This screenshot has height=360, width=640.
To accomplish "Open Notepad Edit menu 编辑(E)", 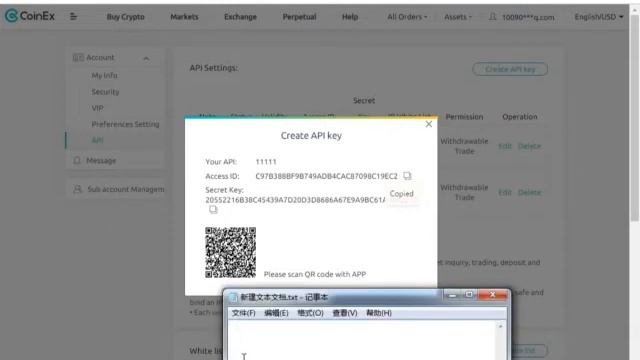I will (x=276, y=313).
